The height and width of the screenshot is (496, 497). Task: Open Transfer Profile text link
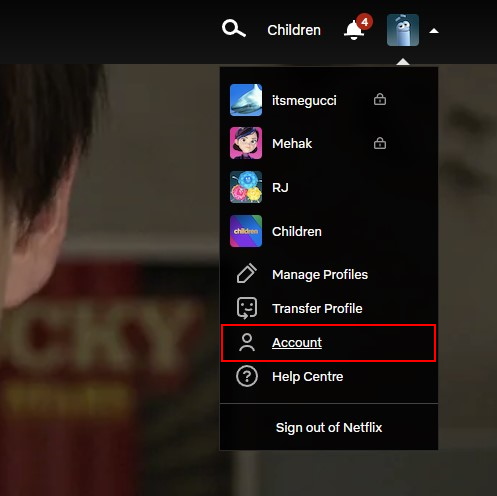coord(317,309)
